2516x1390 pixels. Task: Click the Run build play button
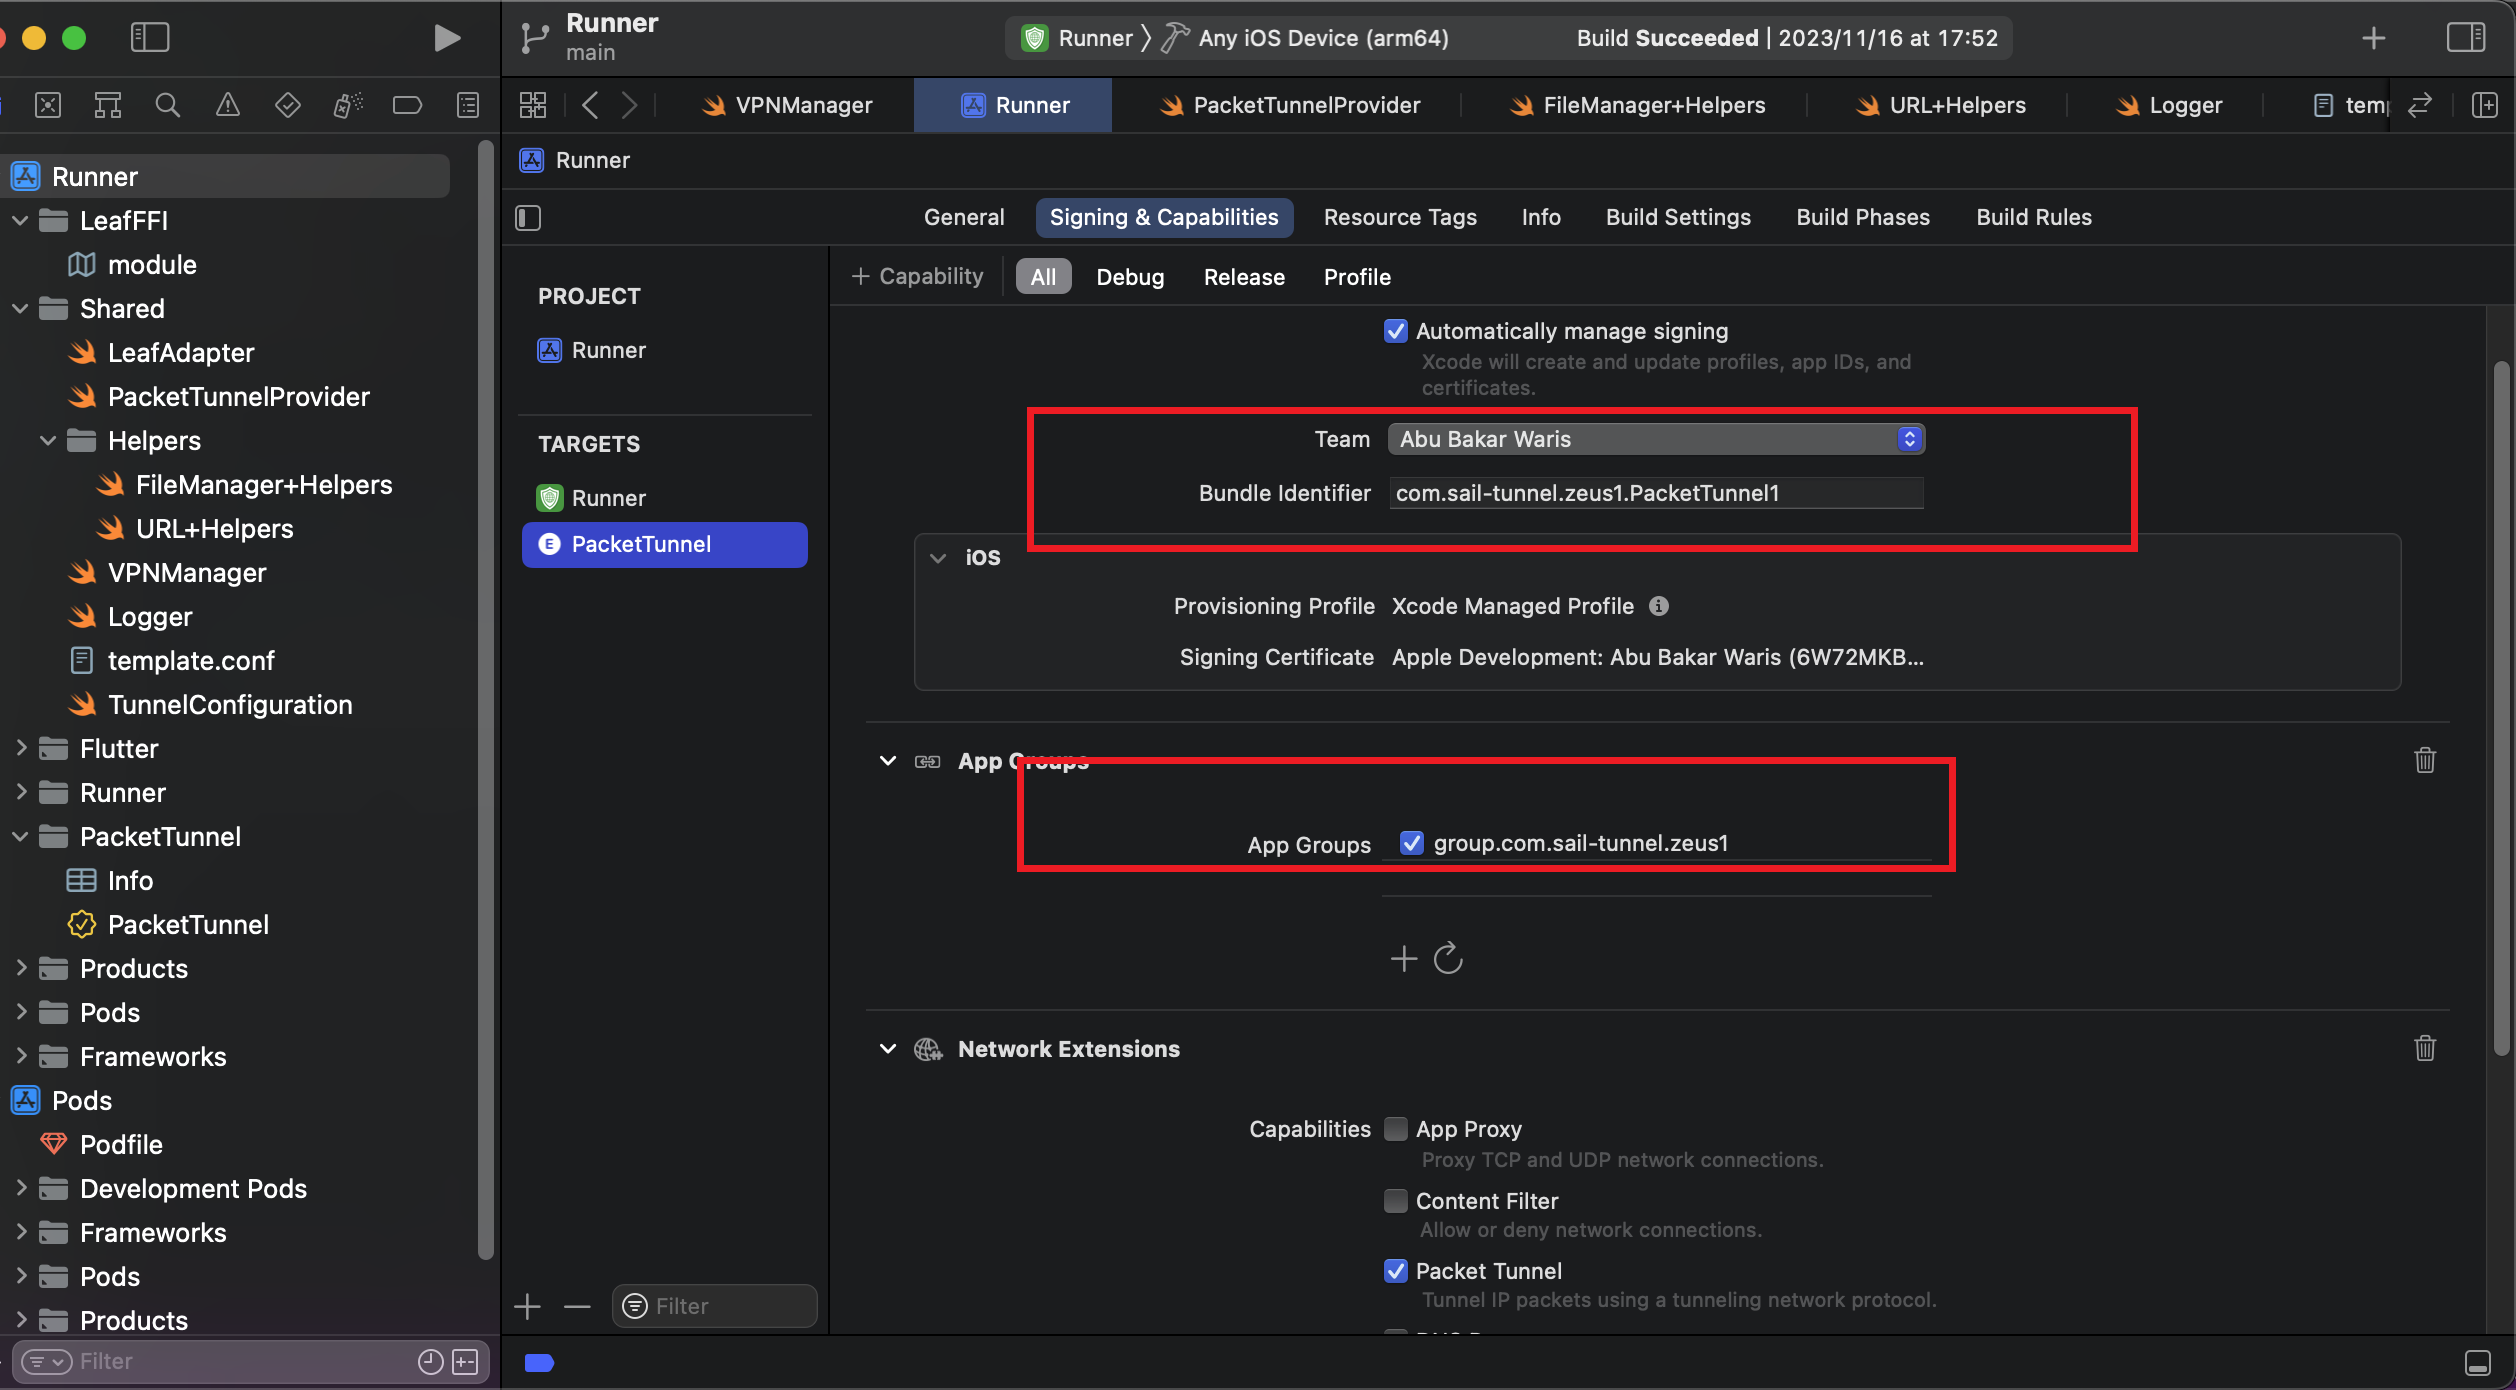[446, 38]
